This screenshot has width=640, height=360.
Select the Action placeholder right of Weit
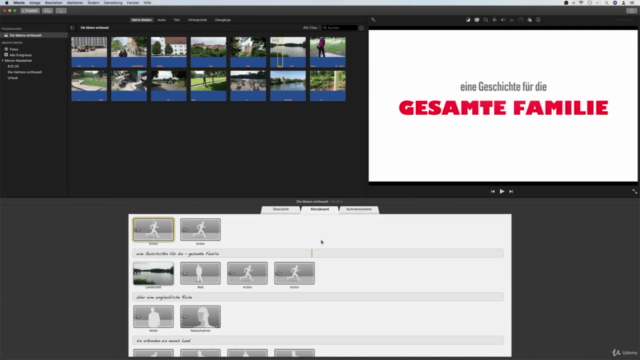[247, 273]
